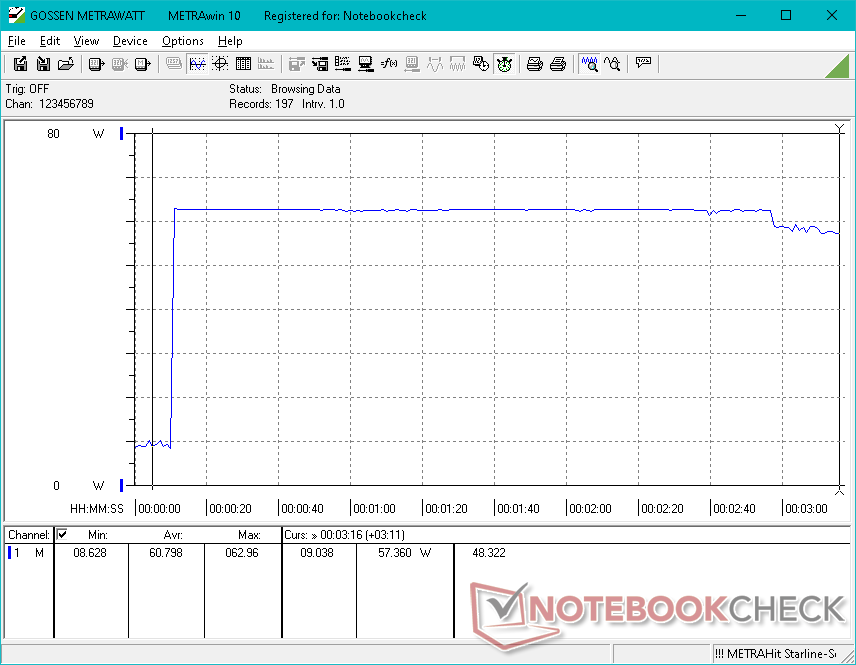The height and width of the screenshot is (665, 856).
Task: Open the channel settings icon with screwdriver
Action: [343, 64]
